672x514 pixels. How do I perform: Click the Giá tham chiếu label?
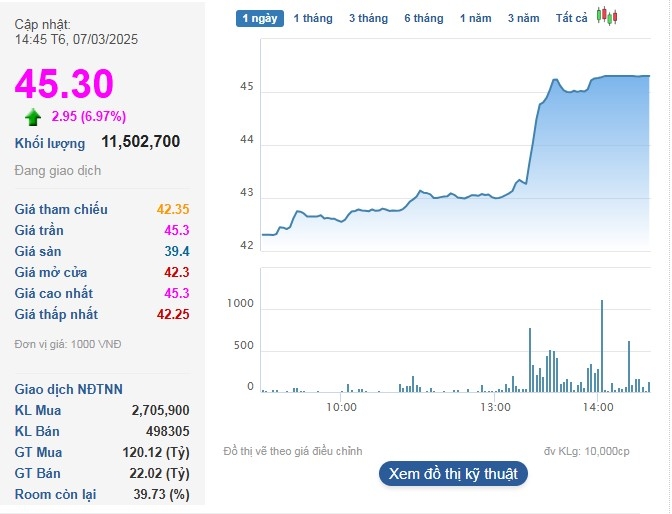click(61, 209)
